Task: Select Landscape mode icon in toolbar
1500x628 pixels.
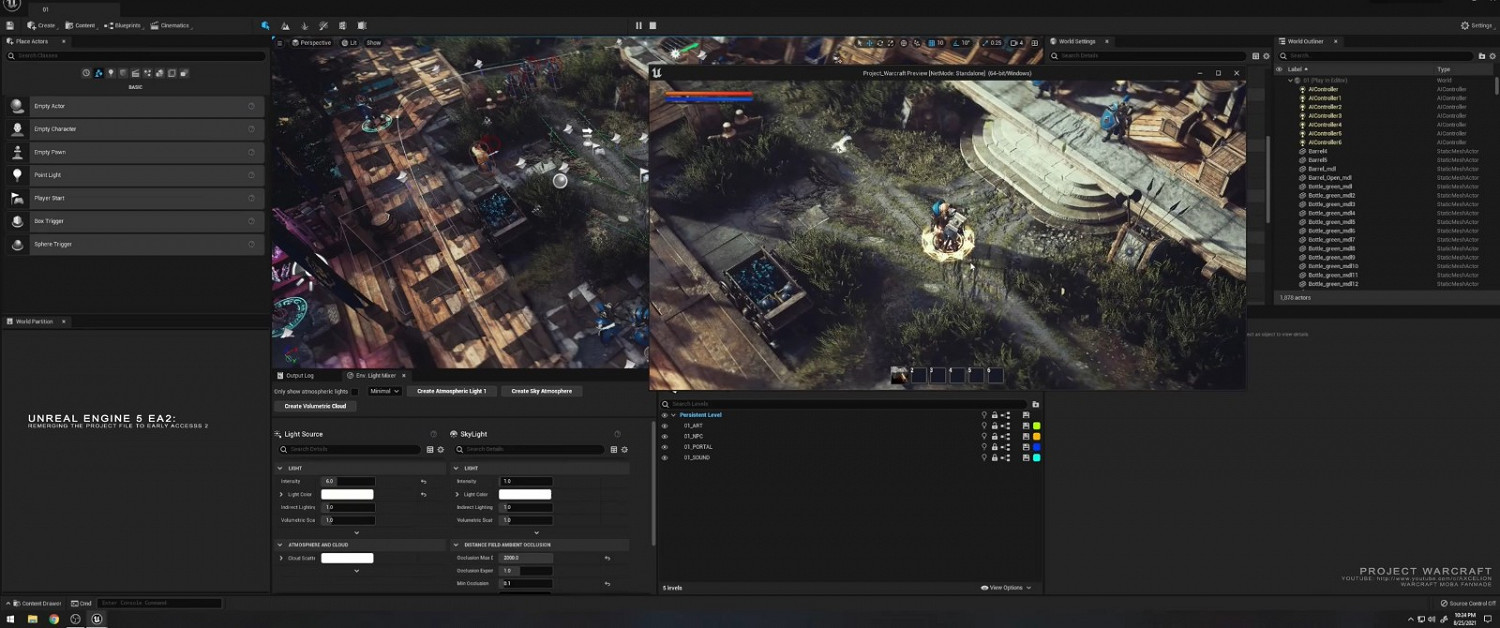Action: pyautogui.click(x=286, y=25)
